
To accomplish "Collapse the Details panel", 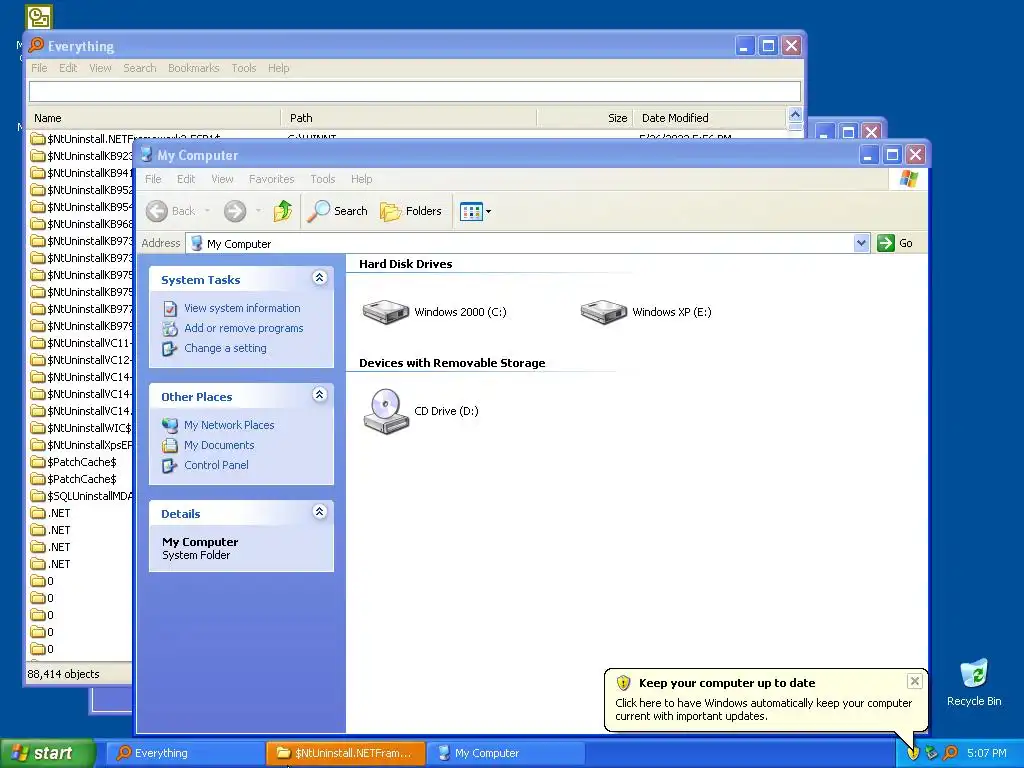I will tap(319, 512).
